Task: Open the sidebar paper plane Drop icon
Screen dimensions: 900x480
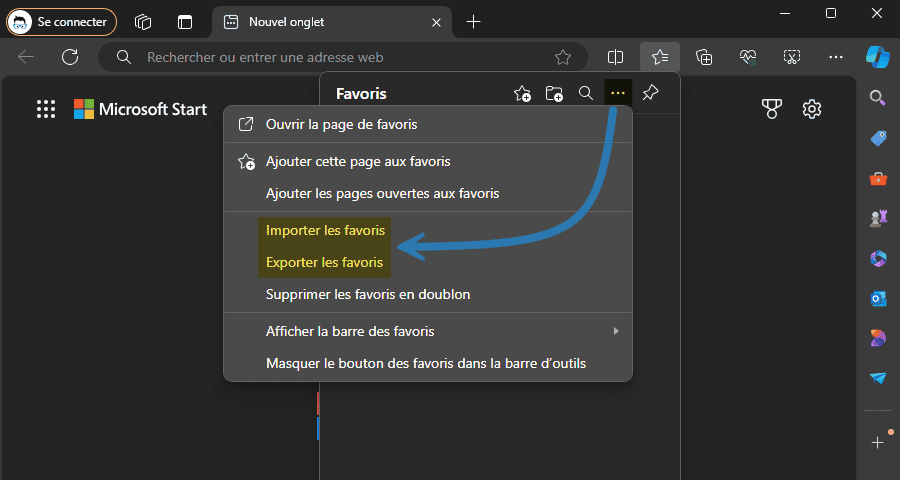Action: point(878,378)
